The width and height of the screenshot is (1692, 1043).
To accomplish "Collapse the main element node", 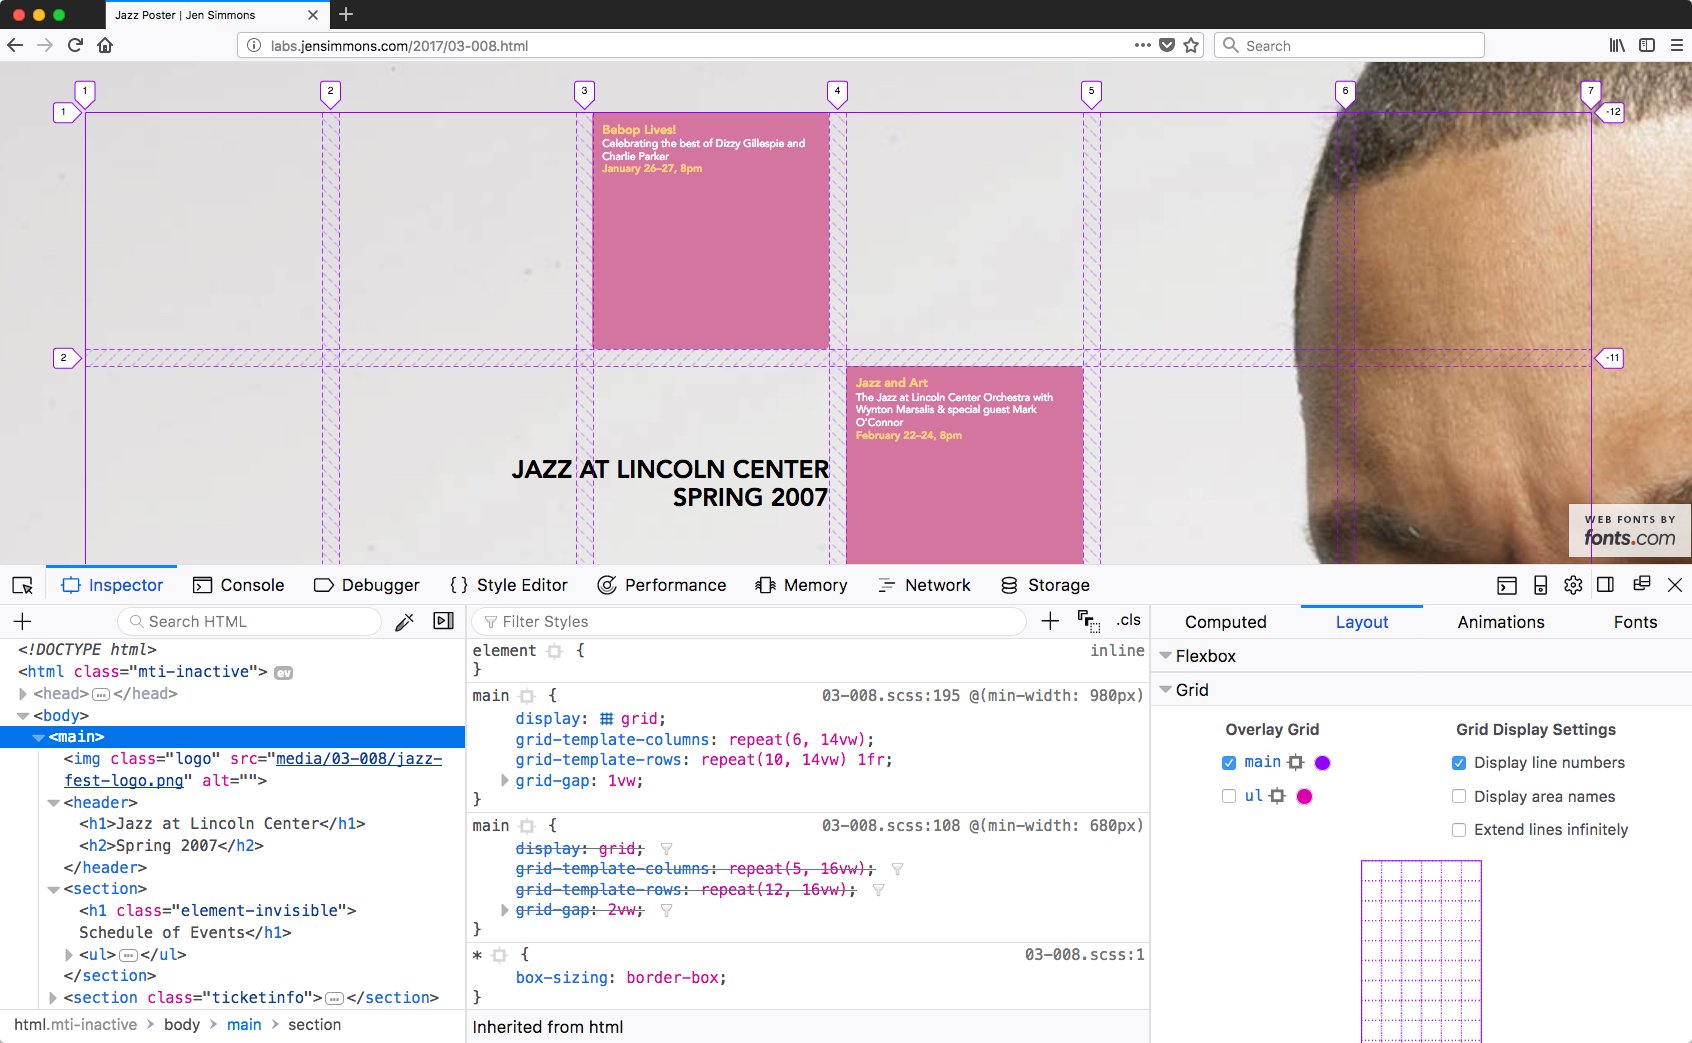I will coord(38,737).
